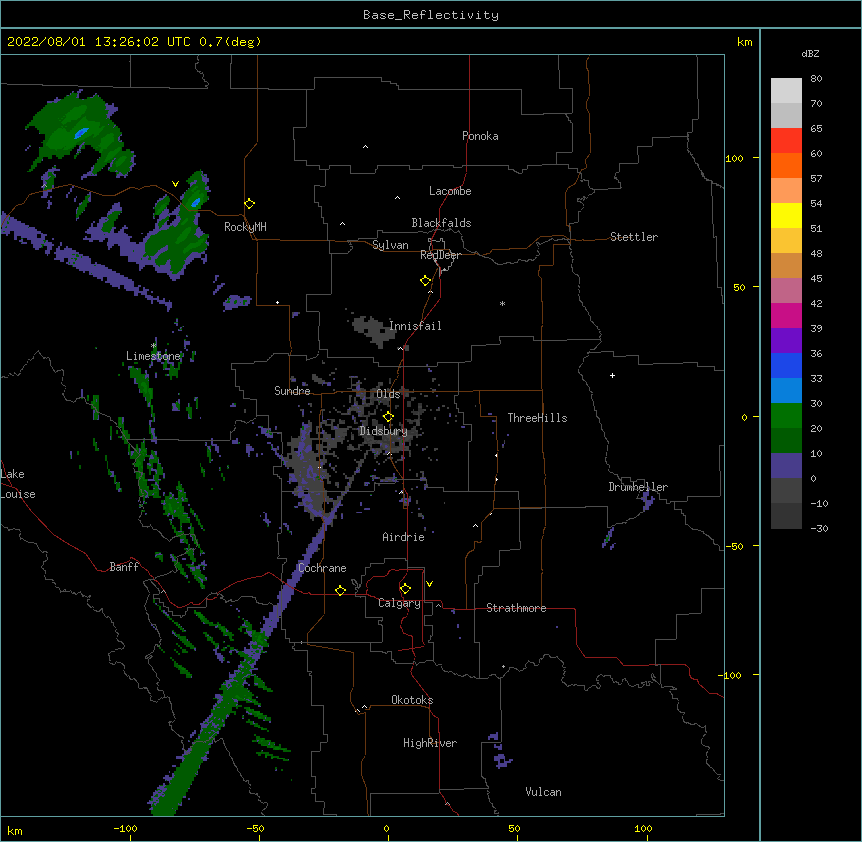Click the dark blue 33-36 dBZ legend swatch
This screenshot has height=842, width=862.
click(786, 365)
